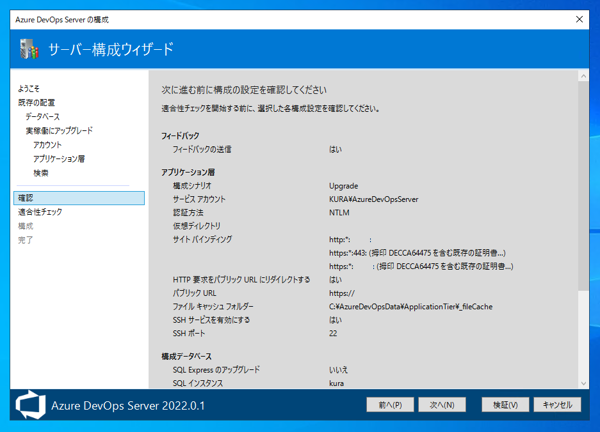The image size is (600, 432).
Task: Open the アプリケーション層 step in sidebar
Action: [59, 159]
